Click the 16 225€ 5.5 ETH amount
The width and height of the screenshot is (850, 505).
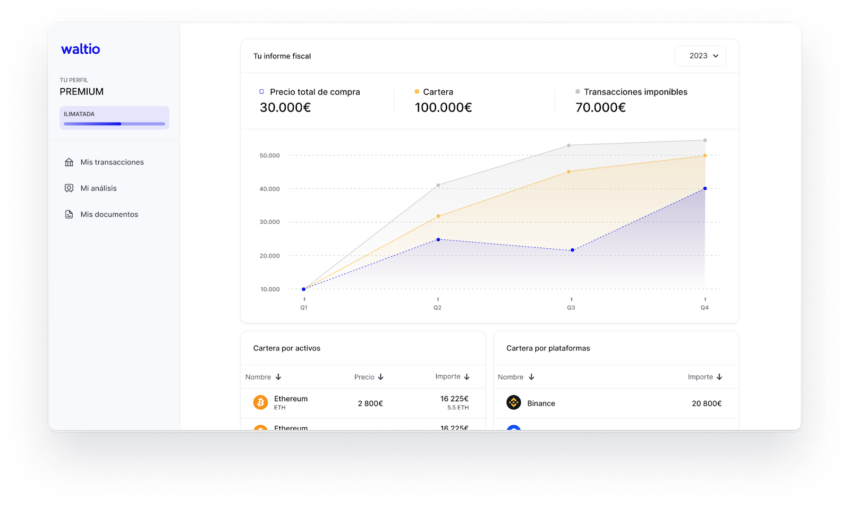(x=454, y=403)
